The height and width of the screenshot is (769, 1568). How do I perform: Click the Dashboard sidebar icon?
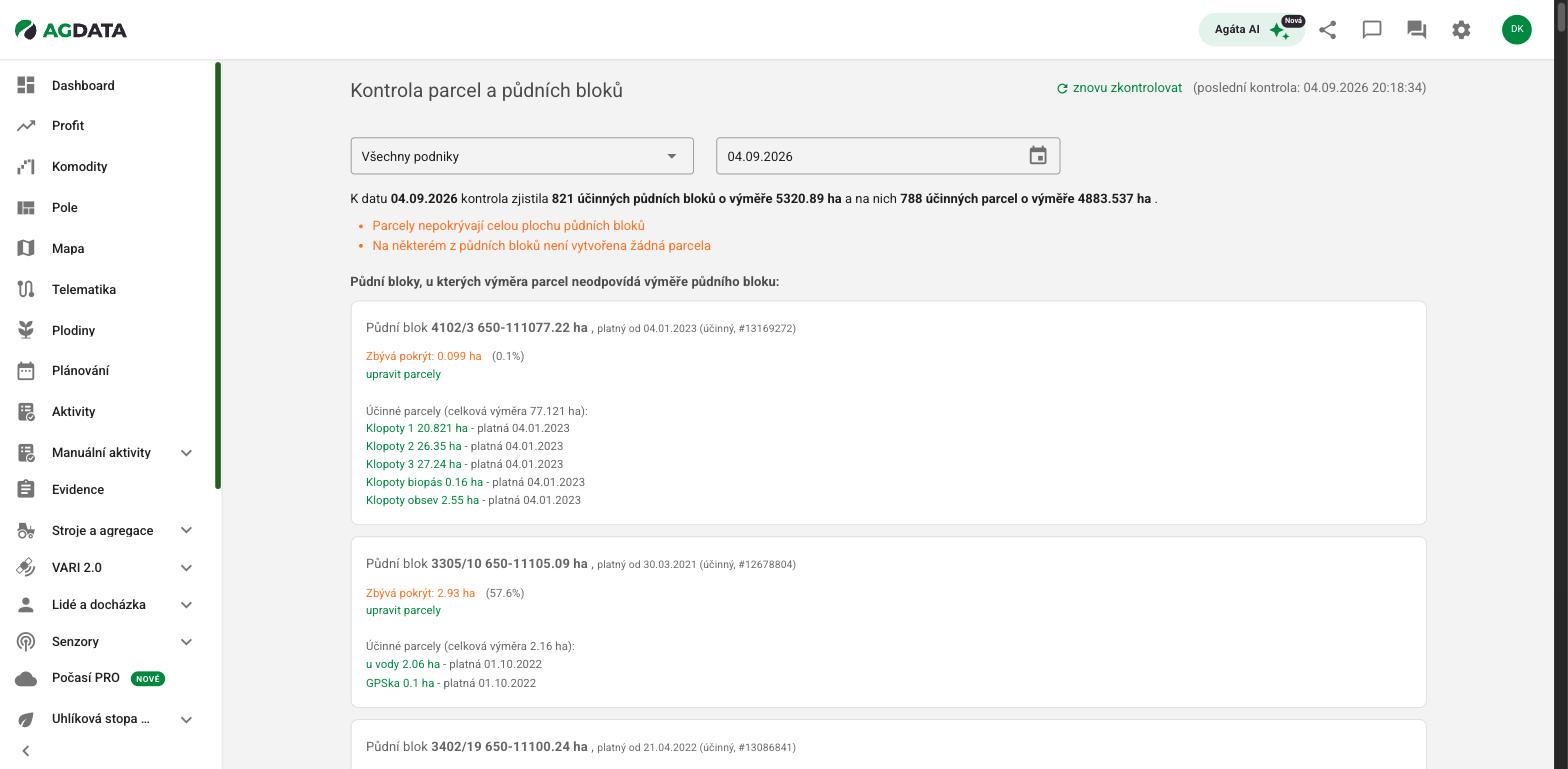(26, 85)
